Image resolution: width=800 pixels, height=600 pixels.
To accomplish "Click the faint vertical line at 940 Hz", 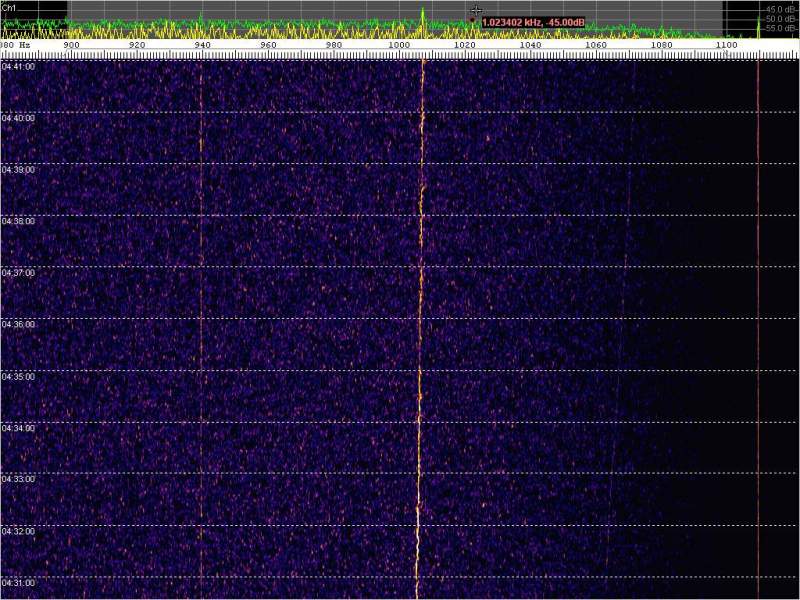I will [201, 329].
